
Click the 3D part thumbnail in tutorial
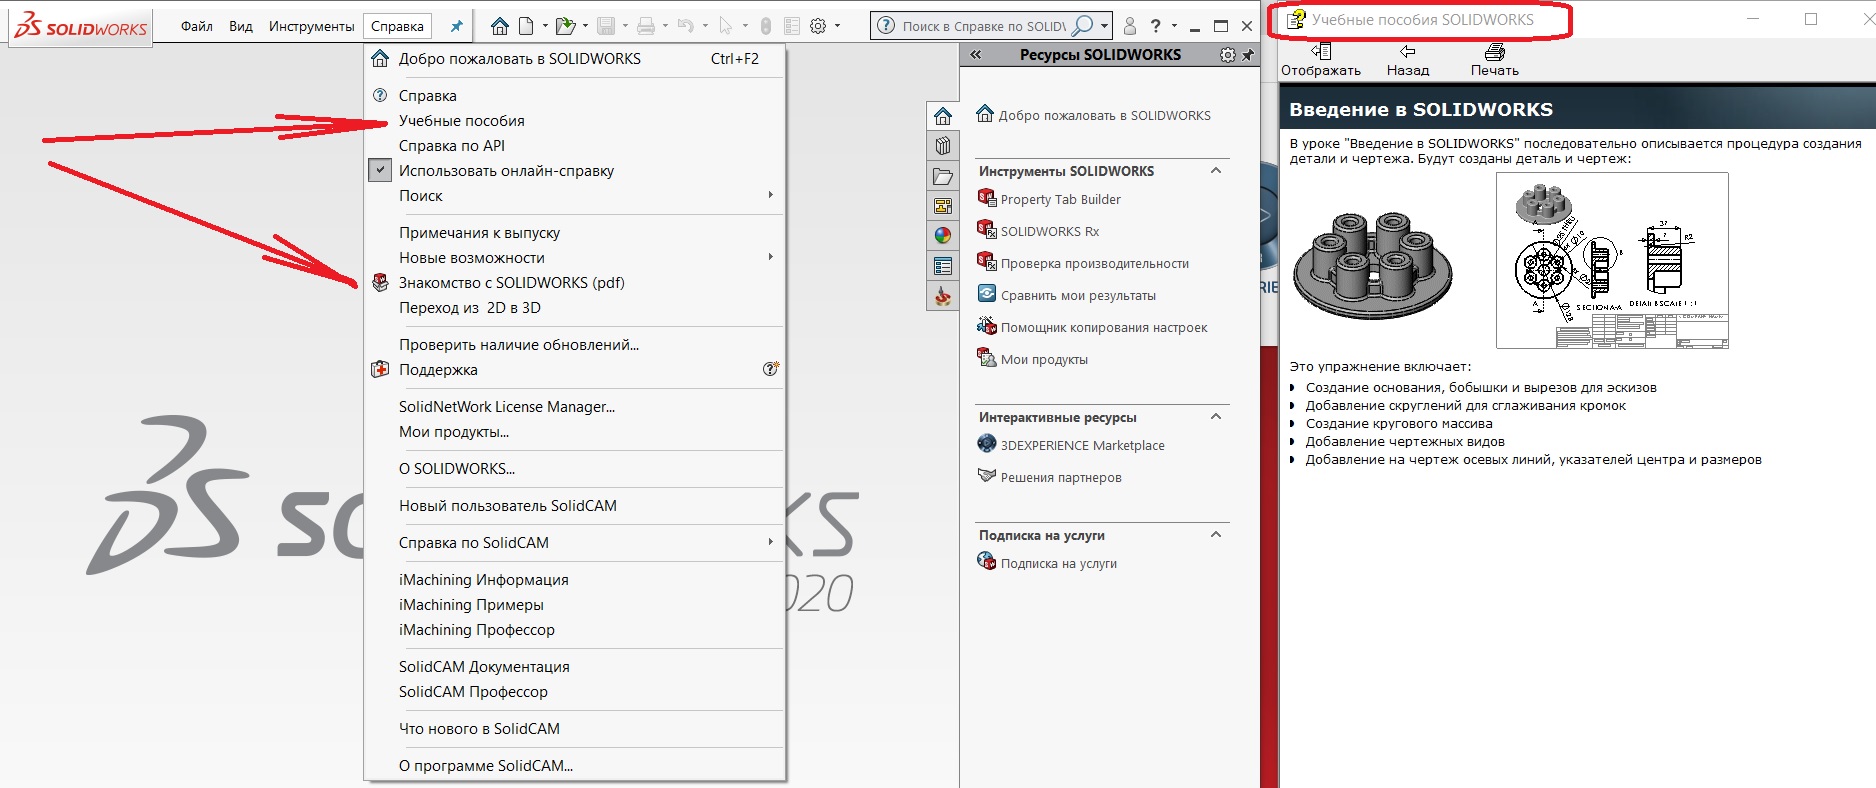(1372, 263)
